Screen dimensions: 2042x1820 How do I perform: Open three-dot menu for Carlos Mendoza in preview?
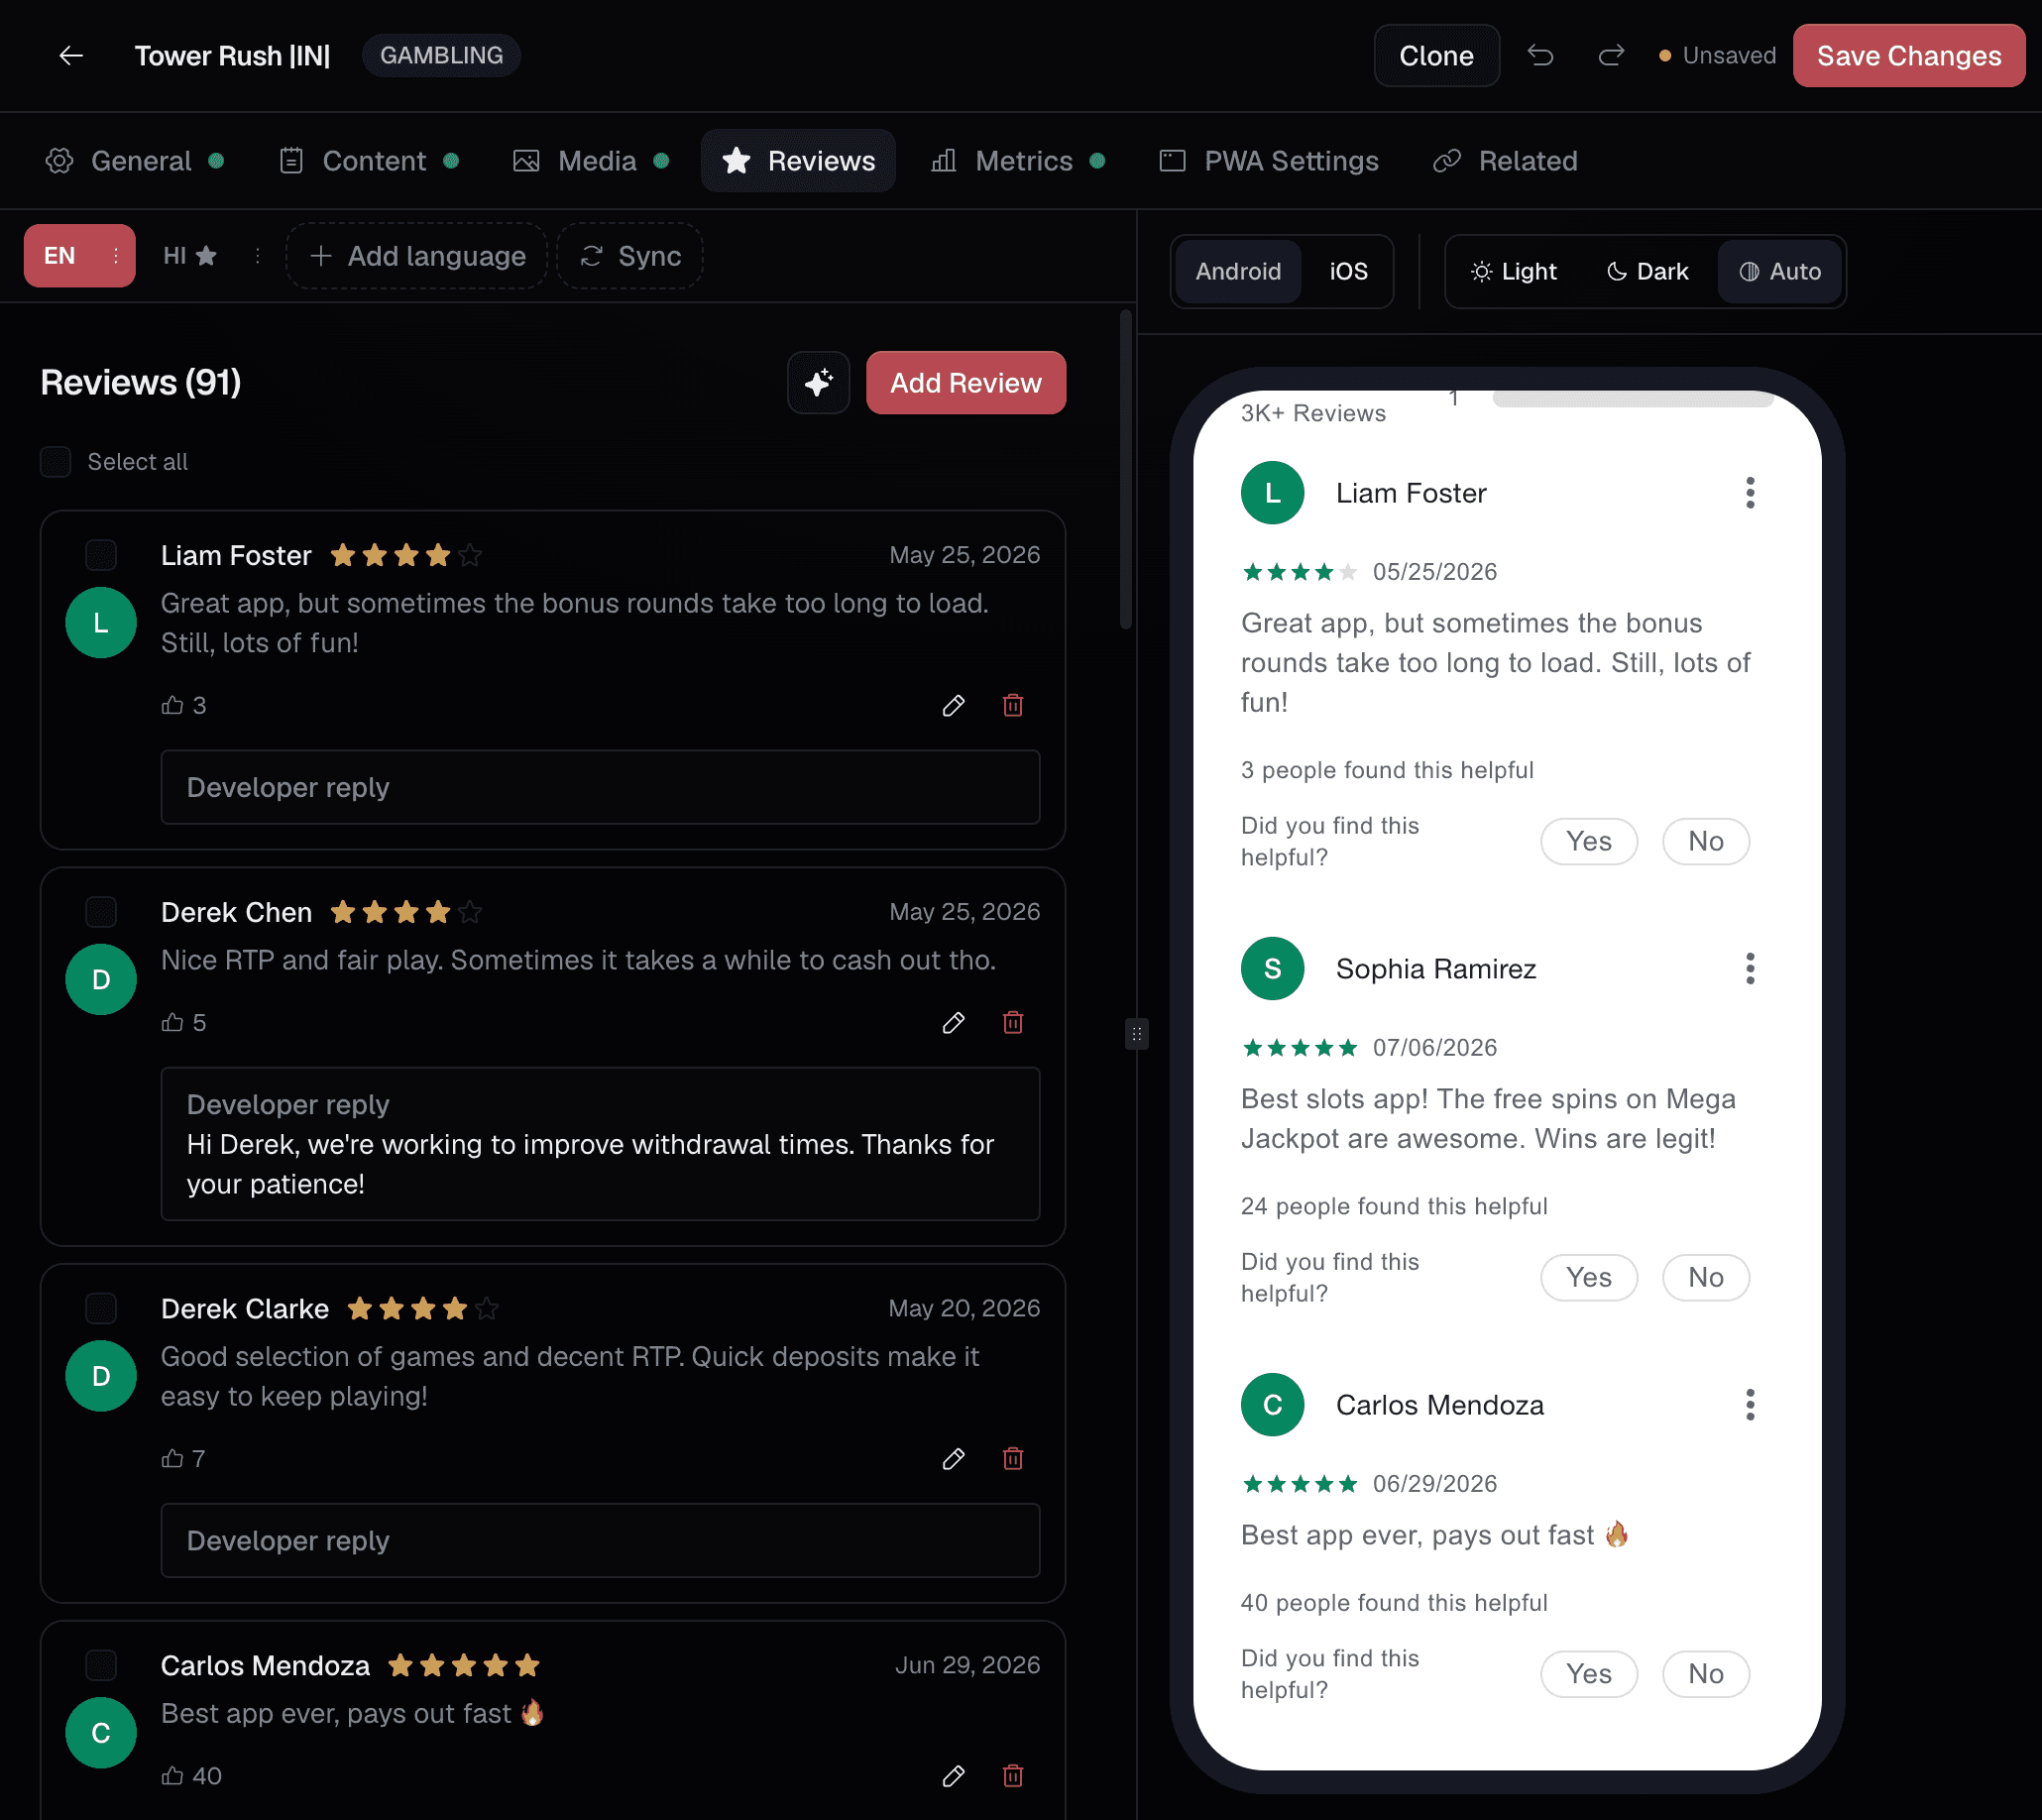click(1750, 1405)
